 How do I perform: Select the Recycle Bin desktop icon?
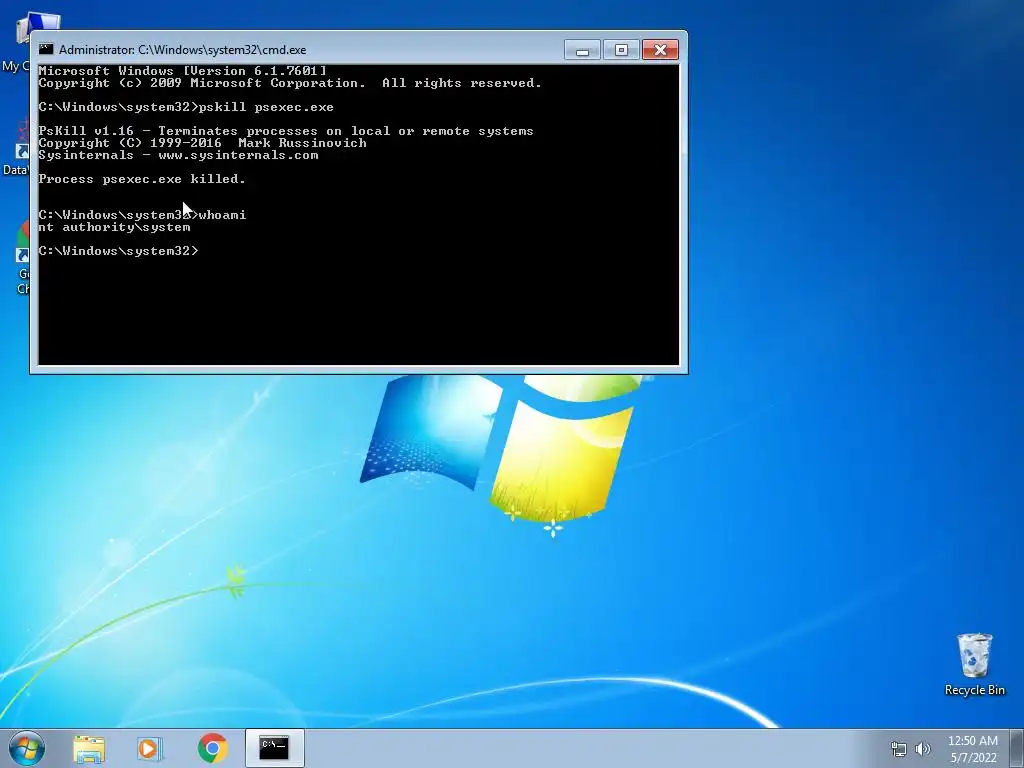974,664
